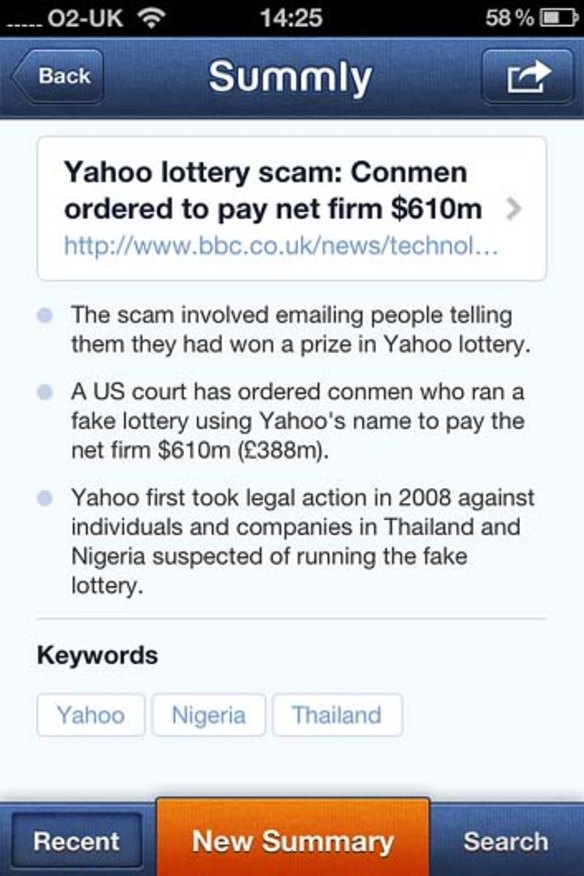Tap the bullet dot next to the scam summary
The height and width of the screenshot is (876, 584).
[x=44, y=316]
